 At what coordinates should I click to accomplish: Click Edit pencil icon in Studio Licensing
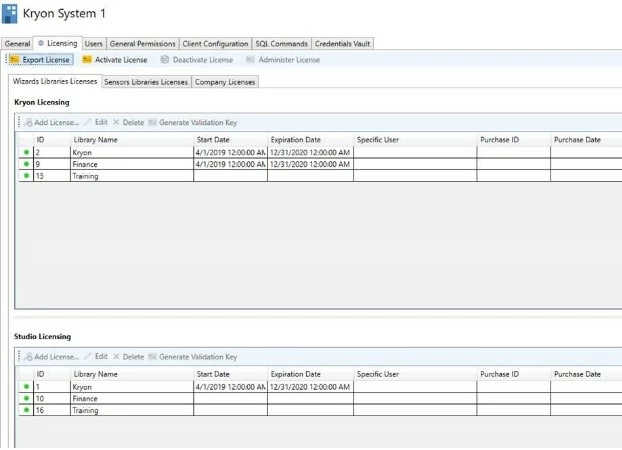(88, 356)
